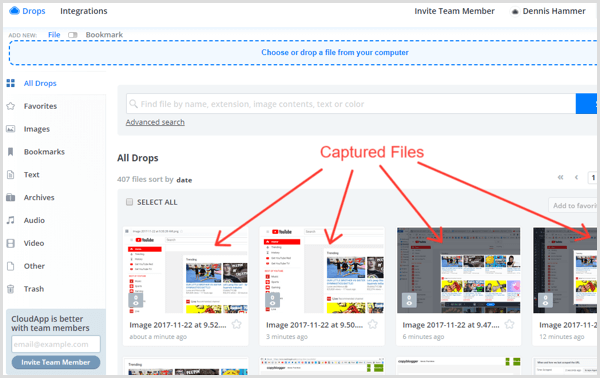Click Invite Team Member in top bar
Image resolution: width=600 pixels, height=378 pixels.
pyautogui.click(x=455, y=11)
